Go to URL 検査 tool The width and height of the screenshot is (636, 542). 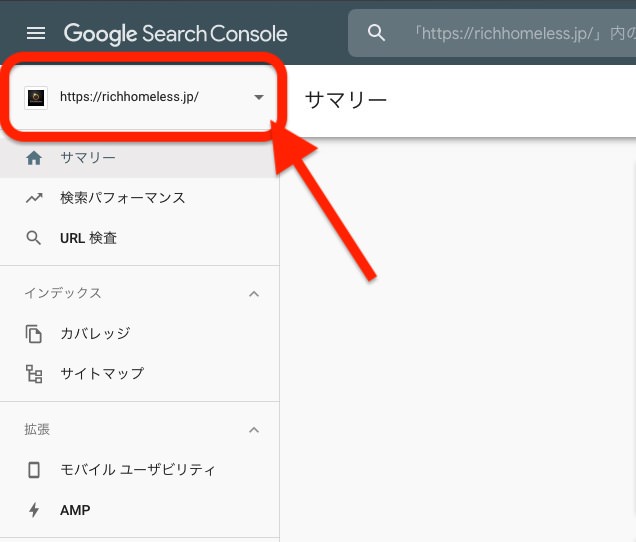[88, 238]
